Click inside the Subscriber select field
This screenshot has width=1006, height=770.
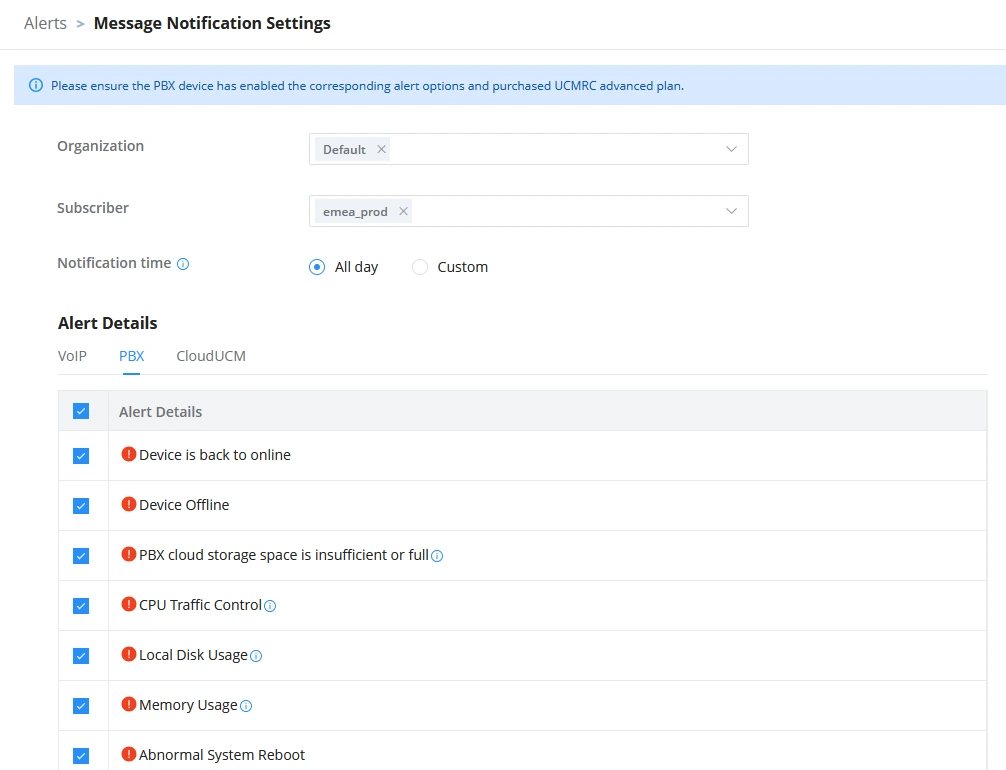pos(529,211)
